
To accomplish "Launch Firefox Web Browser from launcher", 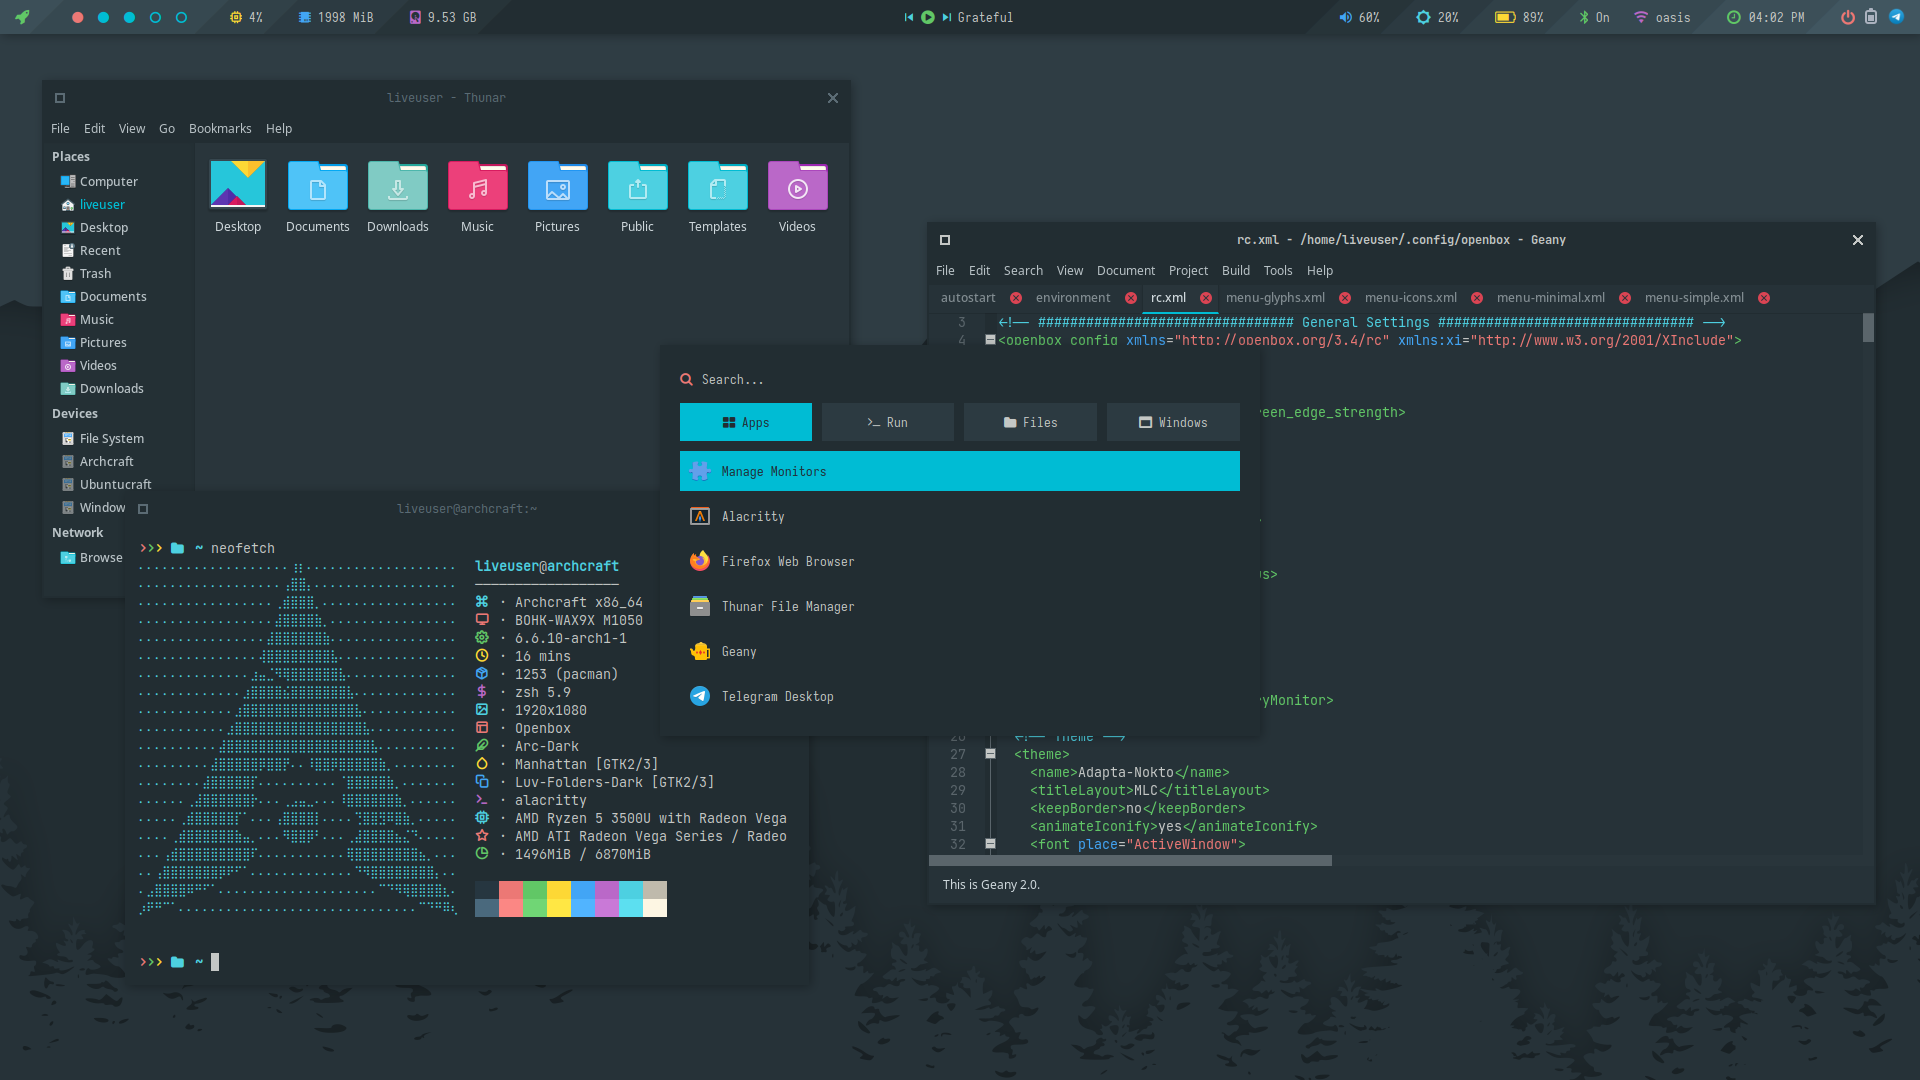I will point(787,562).
